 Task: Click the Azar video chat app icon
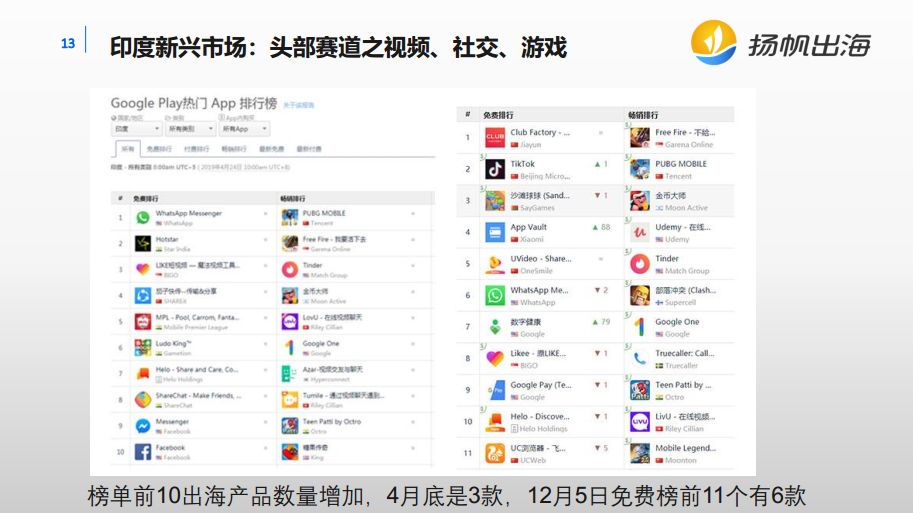point(289,373)
